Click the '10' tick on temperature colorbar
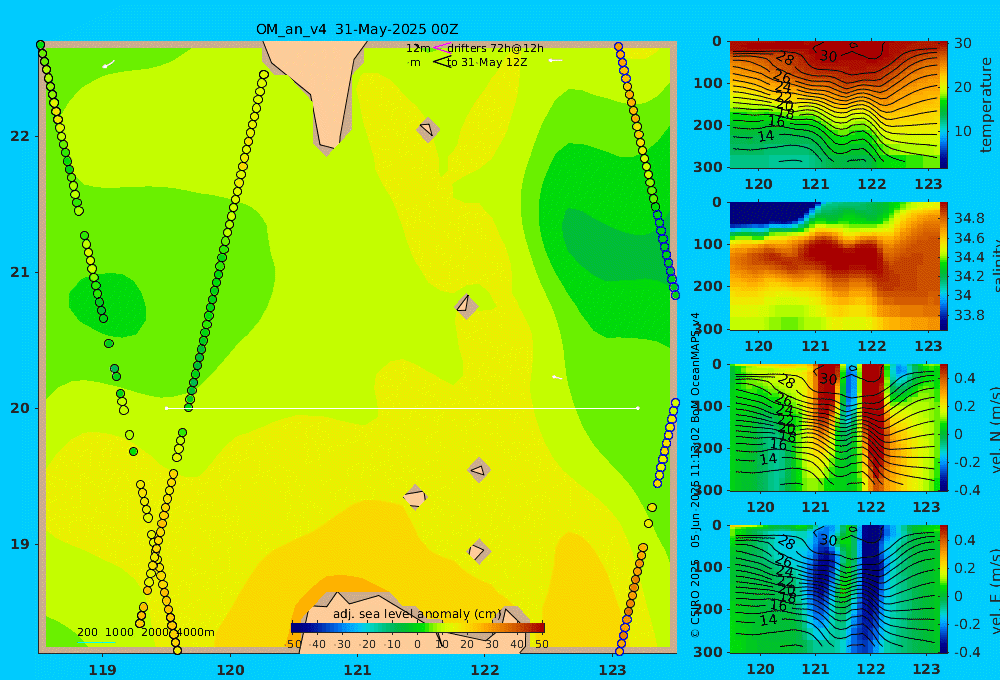1000x680 pixels. tap(963, 131)
